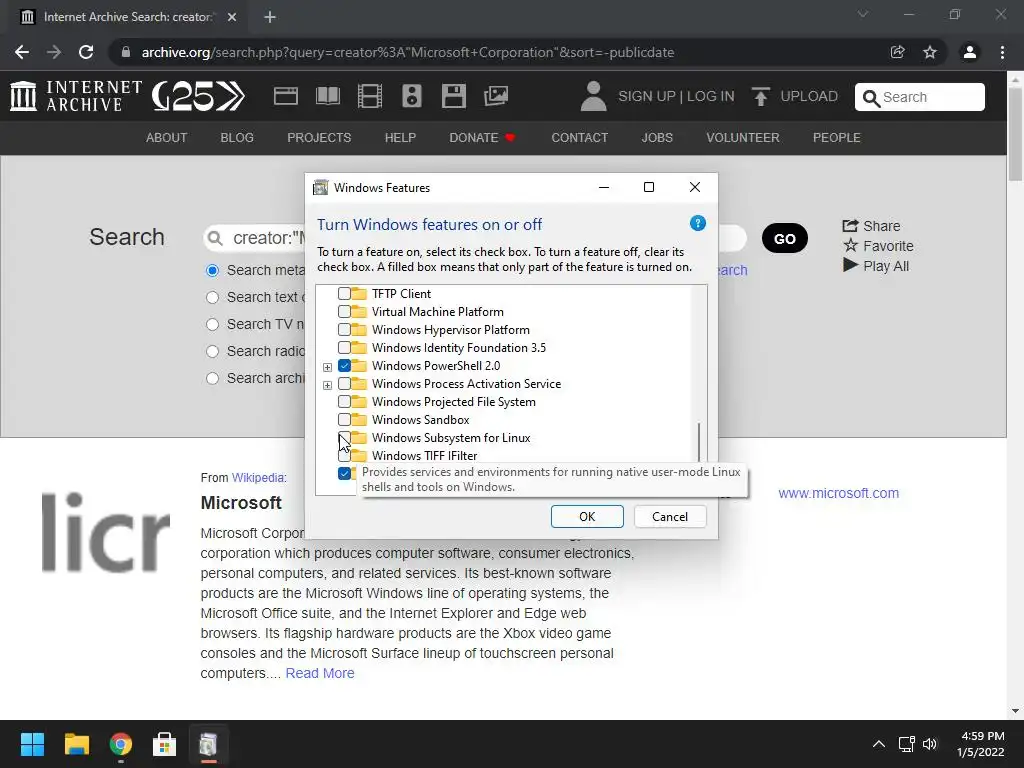Open the ABOUT menu item
The height and width of the screenshot is (768, 1024).
pos(167,138)
